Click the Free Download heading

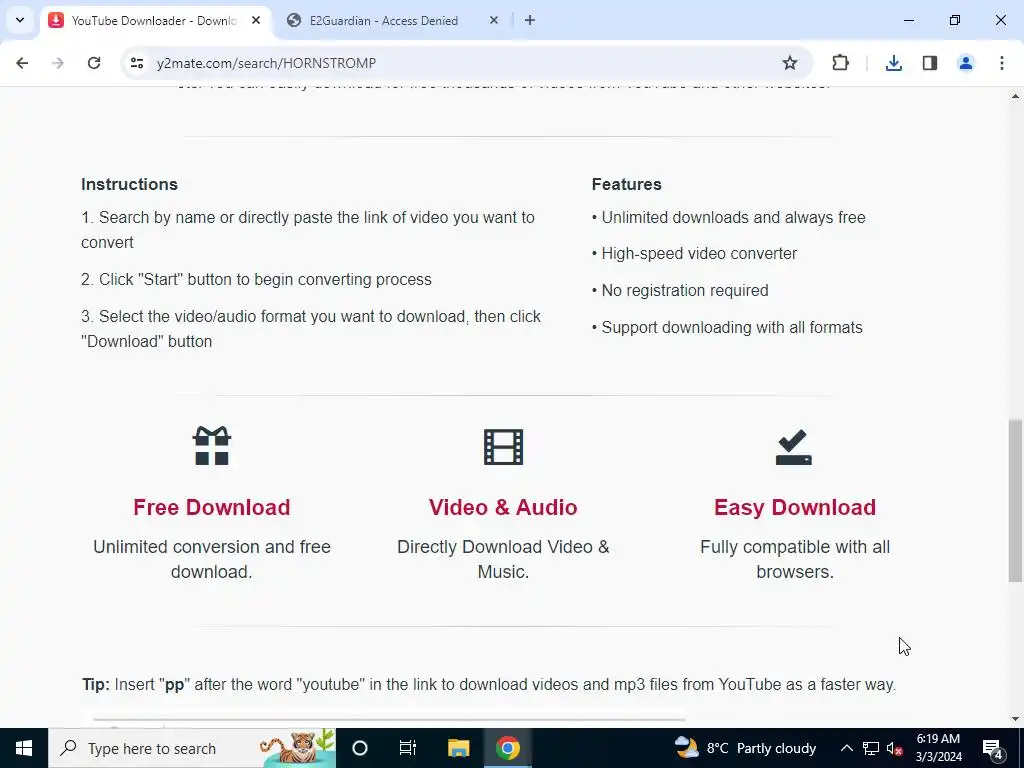point(212,507)
